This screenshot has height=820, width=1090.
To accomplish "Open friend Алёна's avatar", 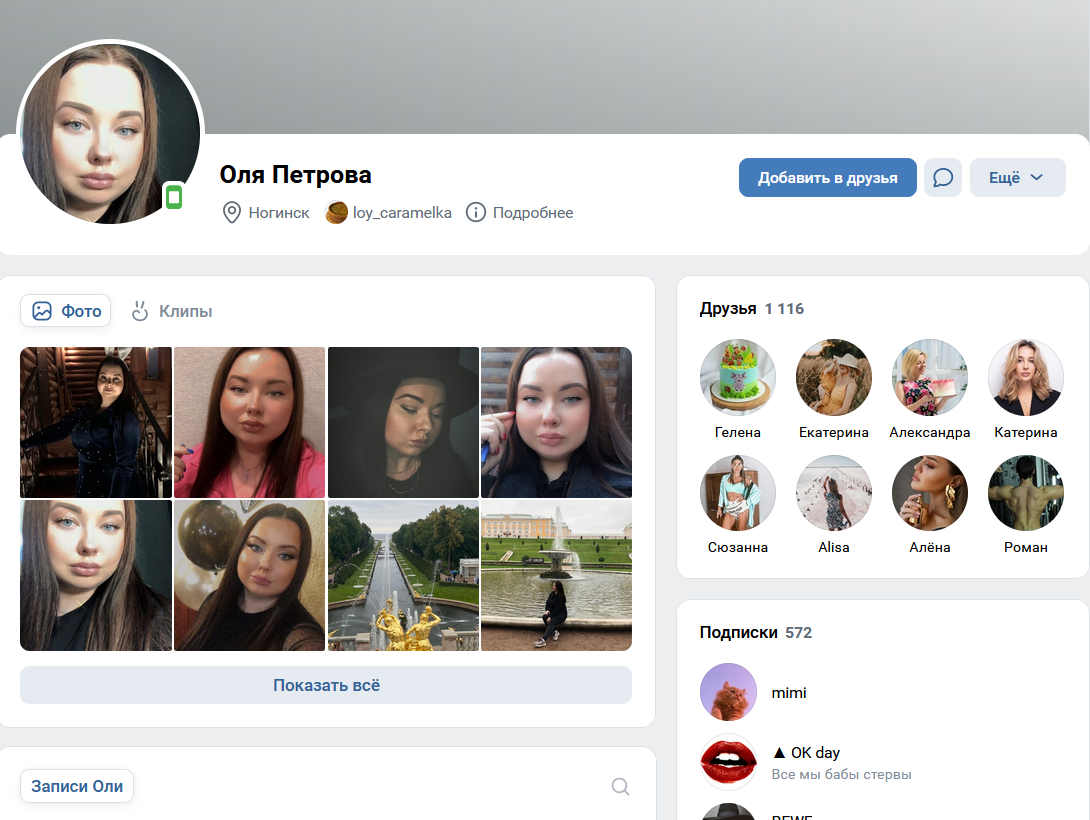I will click(929, 493).
